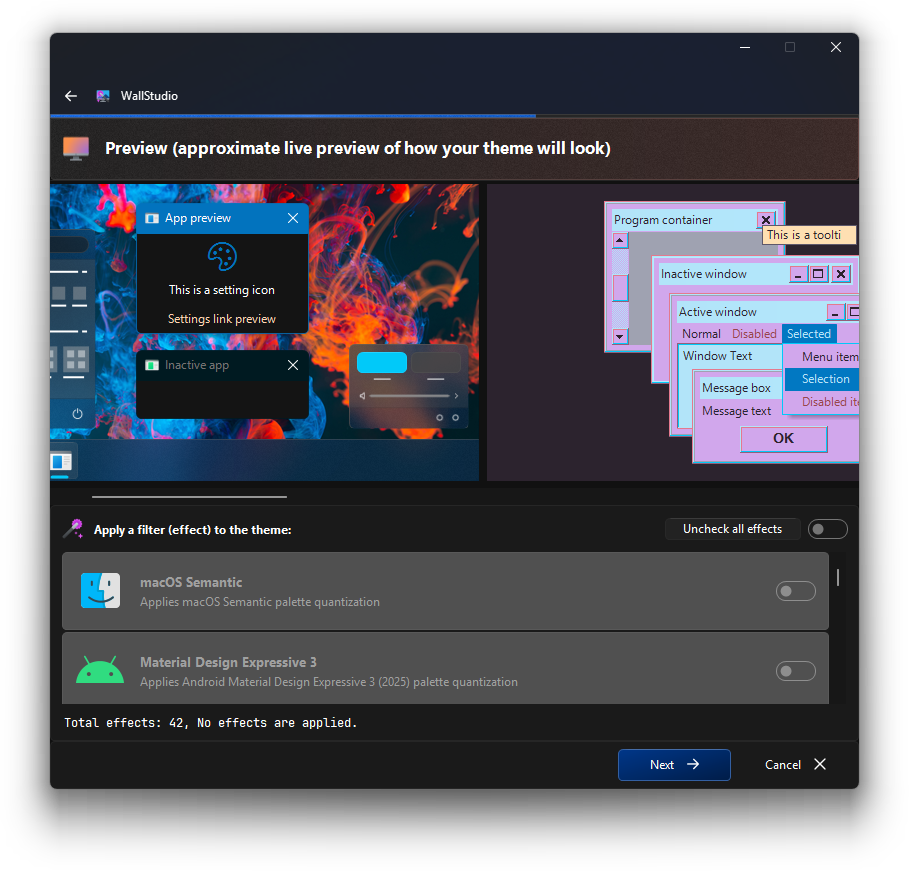The image size is (910, 872).
Task: Close the App preview mock window
Action: pos(293,218)
